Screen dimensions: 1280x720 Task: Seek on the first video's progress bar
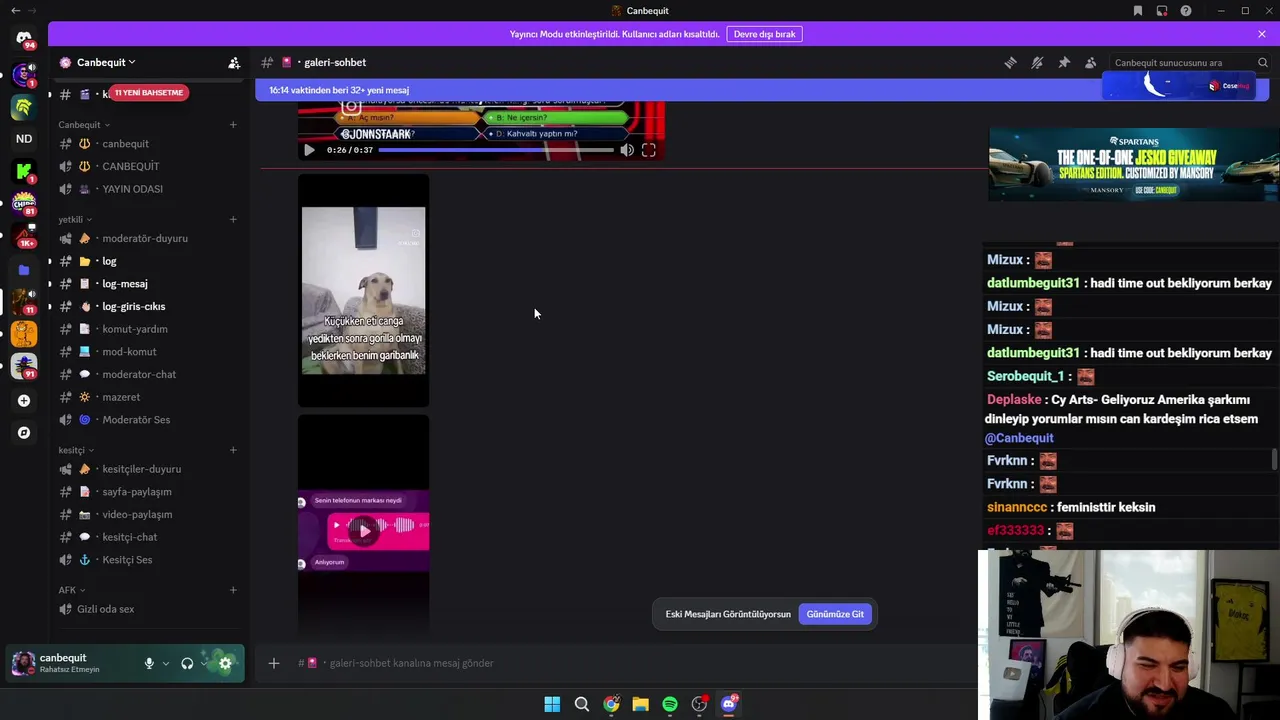(496, 150)
